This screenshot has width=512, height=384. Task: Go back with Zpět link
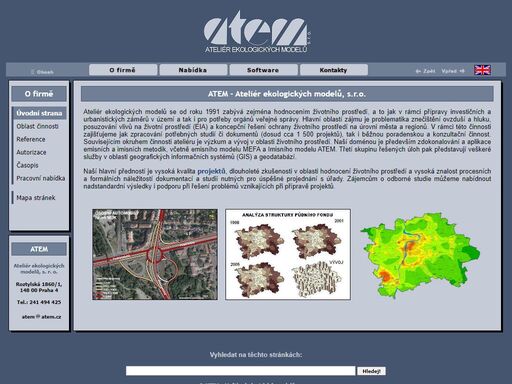pyautogui.click(x=425, y=71)
